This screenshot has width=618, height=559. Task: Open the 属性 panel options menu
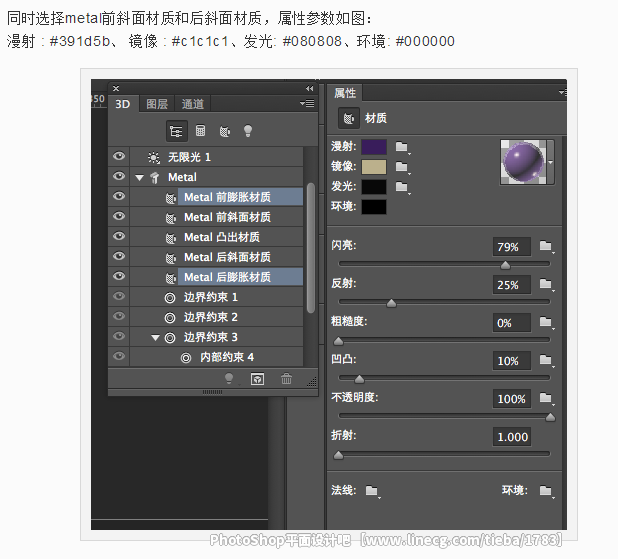point(562,92)
